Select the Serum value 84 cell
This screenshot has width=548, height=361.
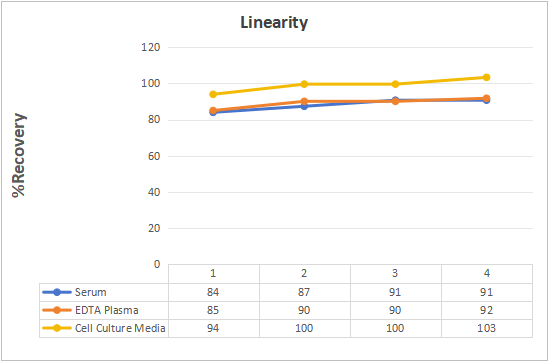click(x=214, y=292)
